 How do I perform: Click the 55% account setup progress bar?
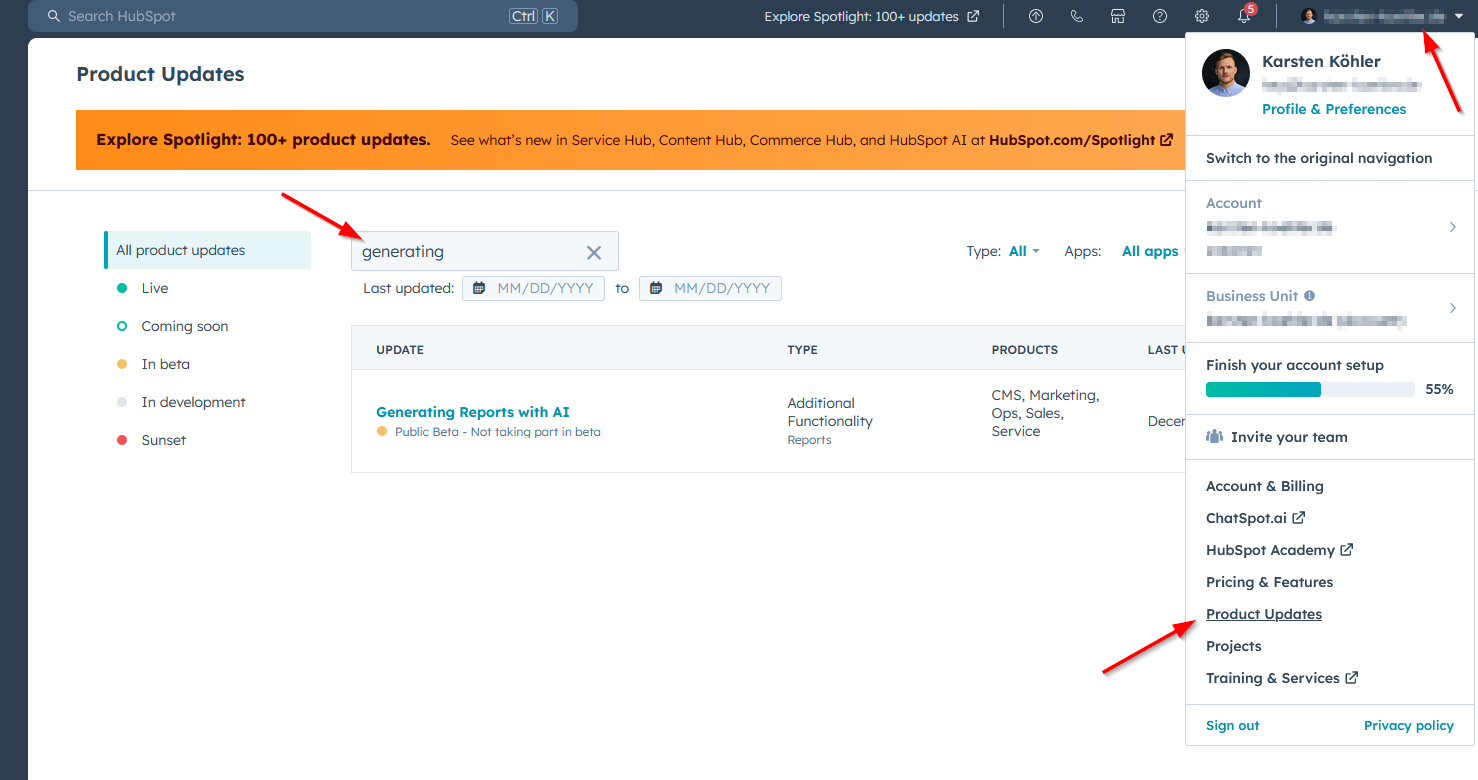tap(1309, 389)
